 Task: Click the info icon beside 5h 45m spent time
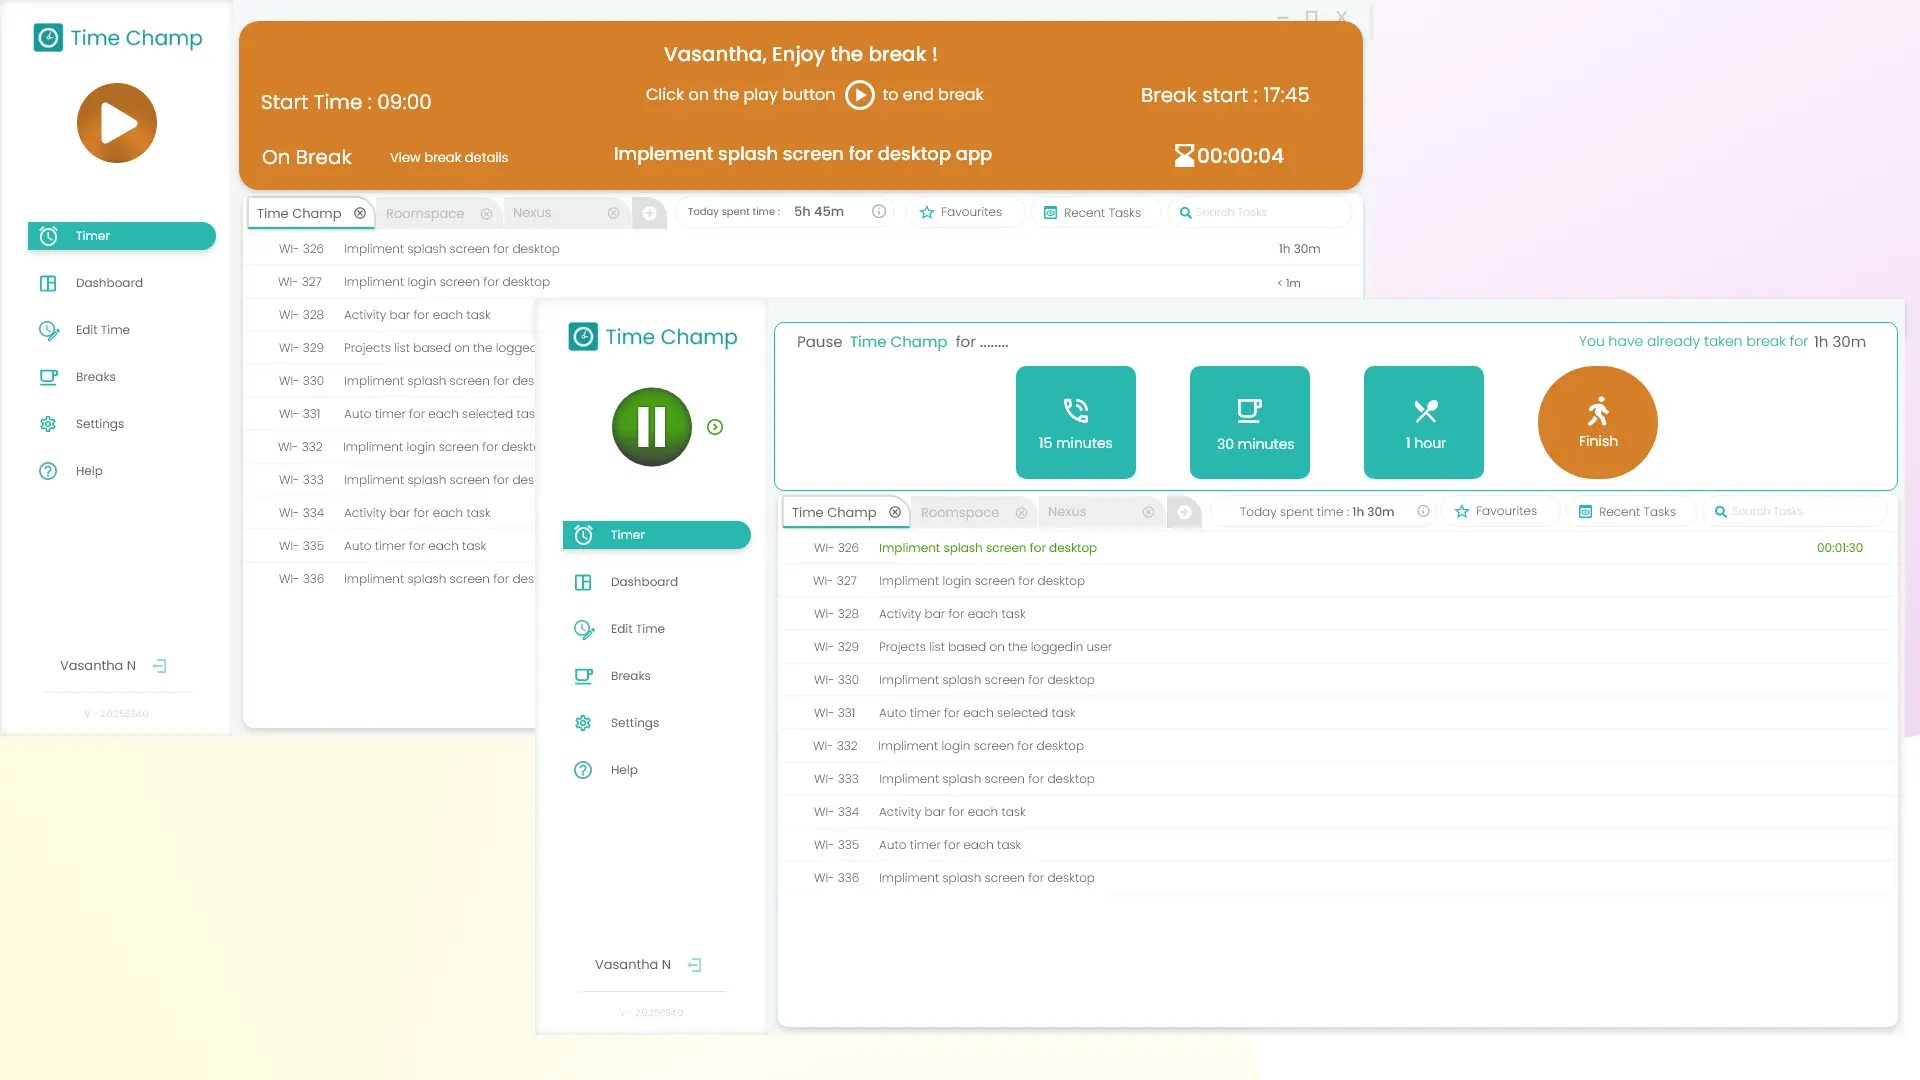pos(879,211)
